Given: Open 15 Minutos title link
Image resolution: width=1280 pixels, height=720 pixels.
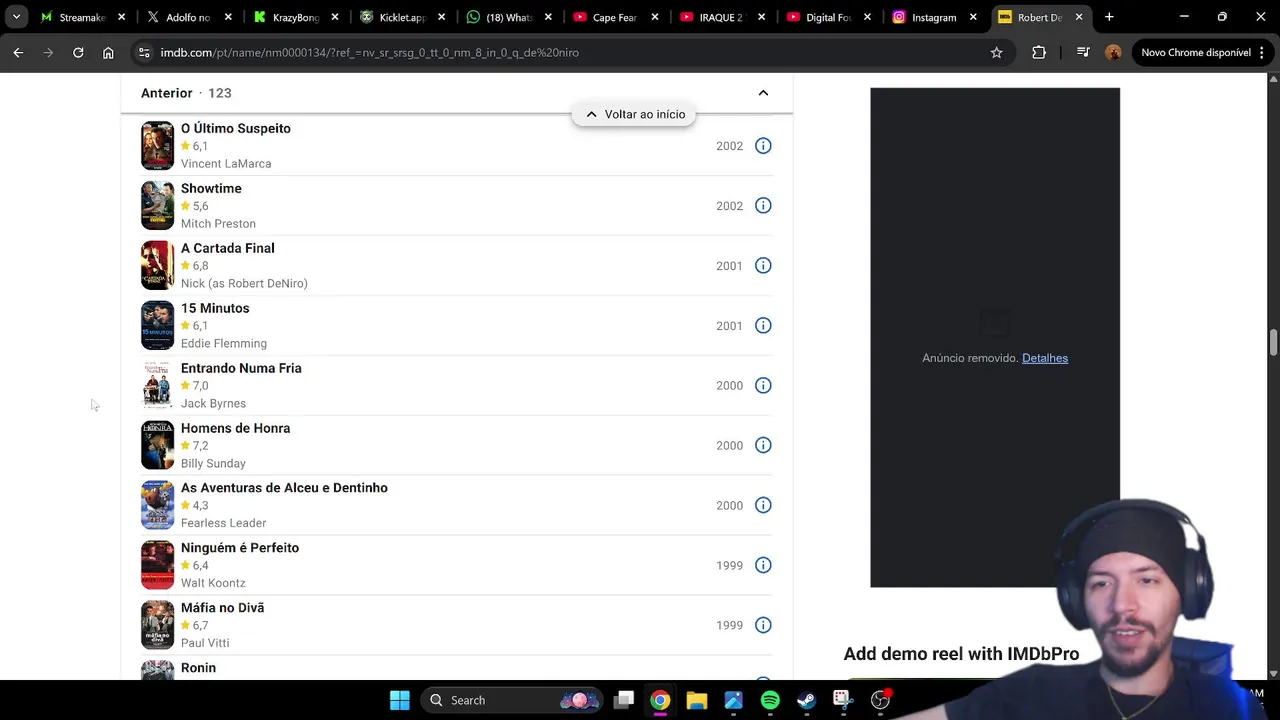Looking at the screenshot, I should click(215, 308).
